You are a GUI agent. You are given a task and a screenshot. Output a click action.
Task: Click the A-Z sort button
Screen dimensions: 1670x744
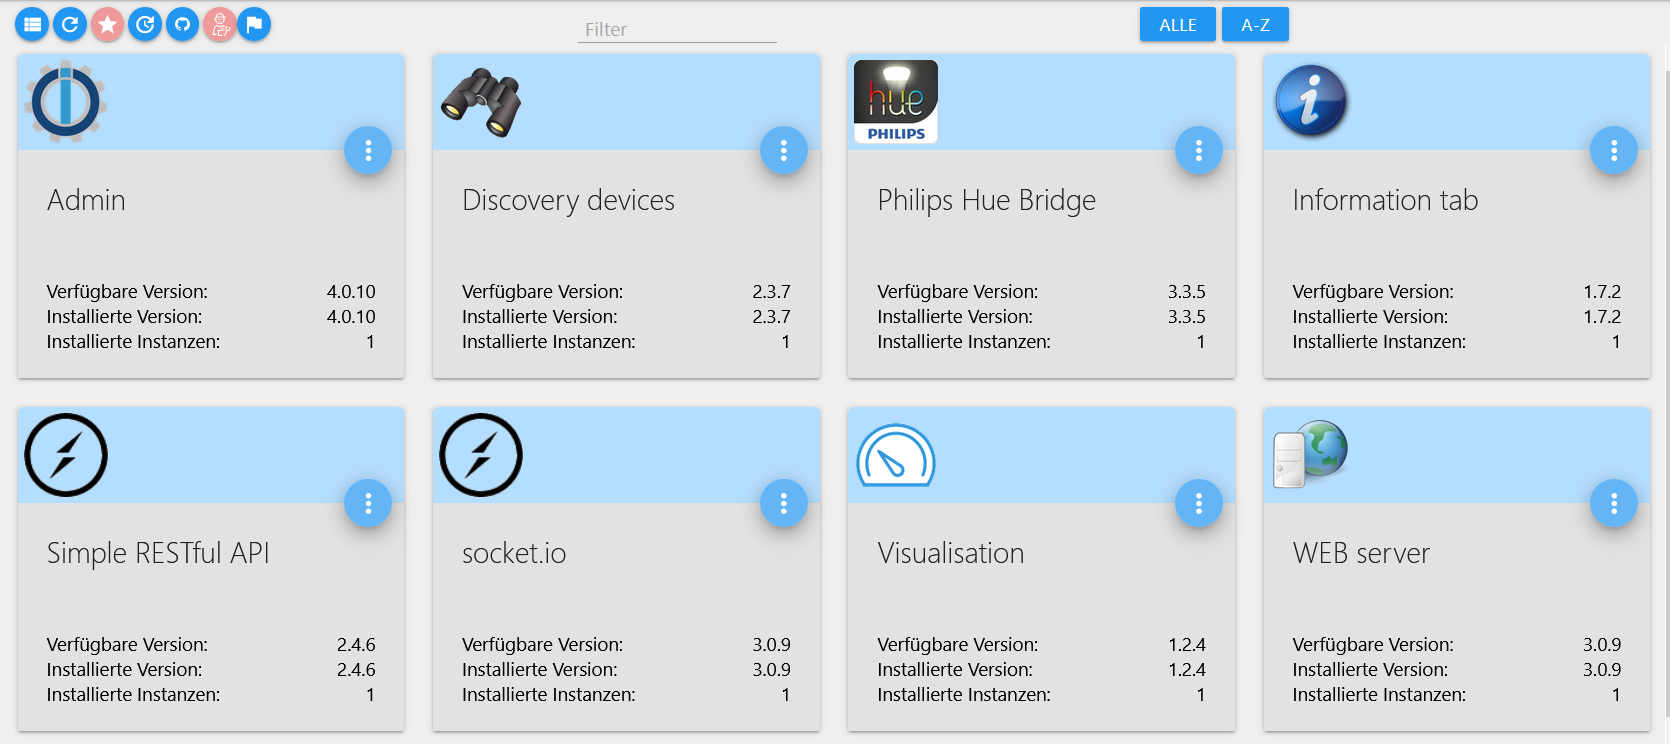[1255, 25]
